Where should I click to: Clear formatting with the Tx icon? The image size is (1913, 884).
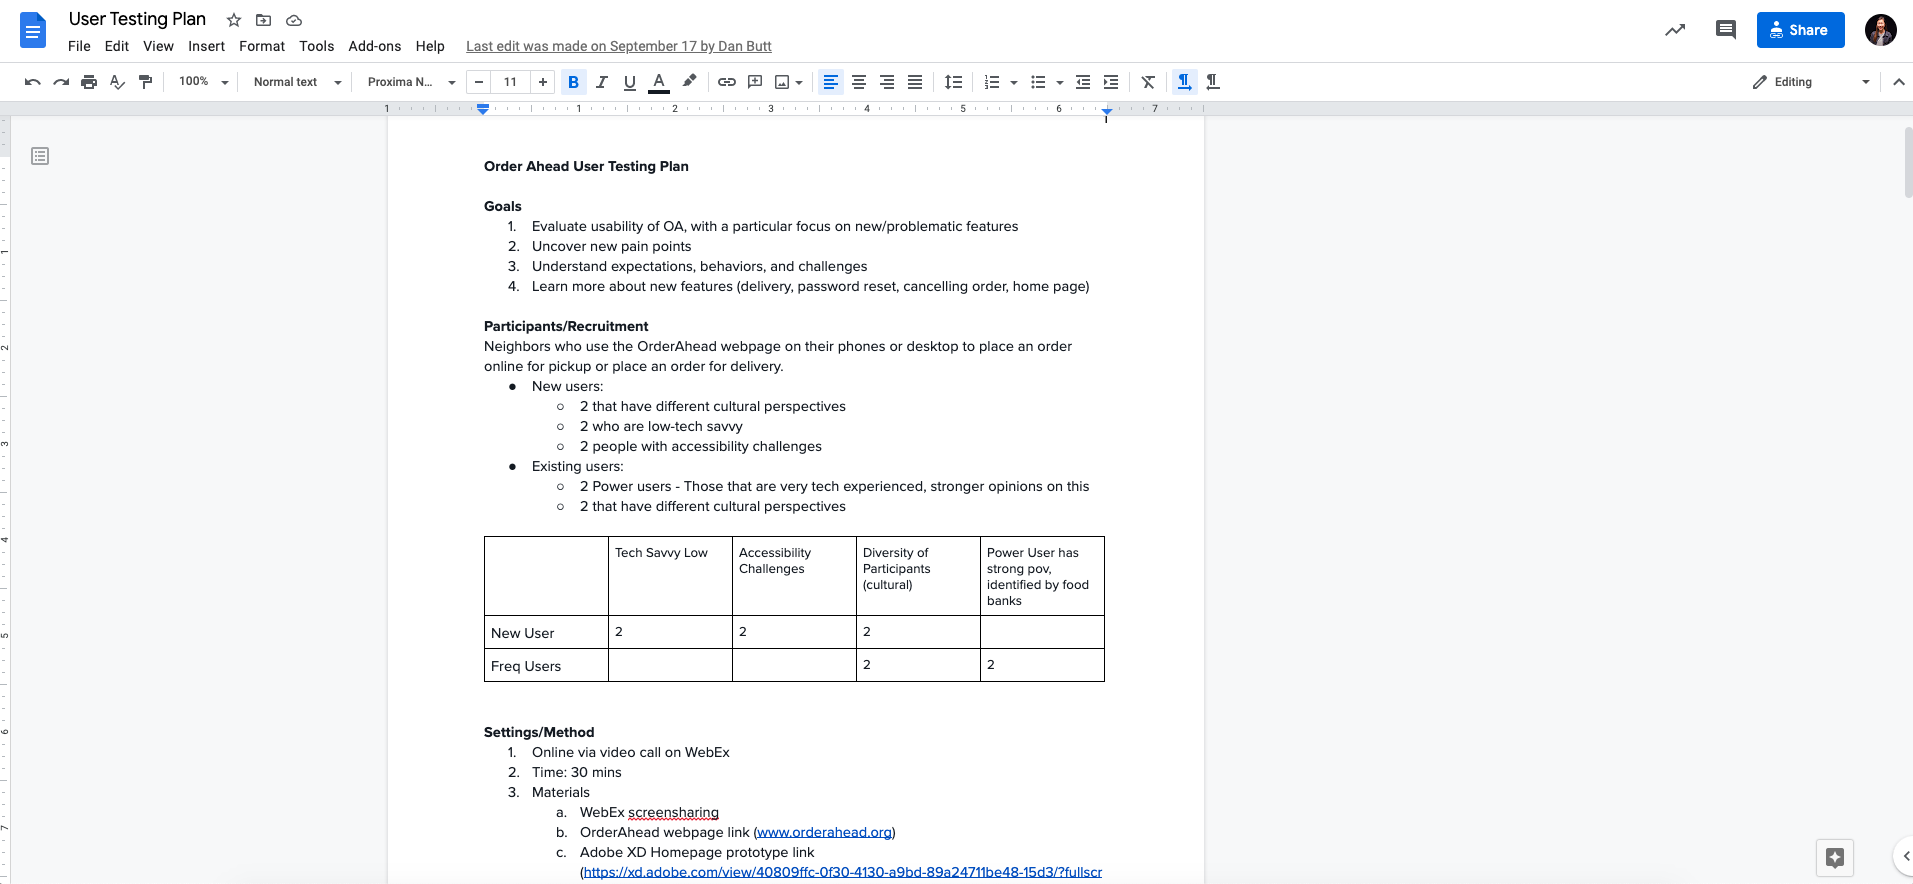click(x=1148, y=82)
